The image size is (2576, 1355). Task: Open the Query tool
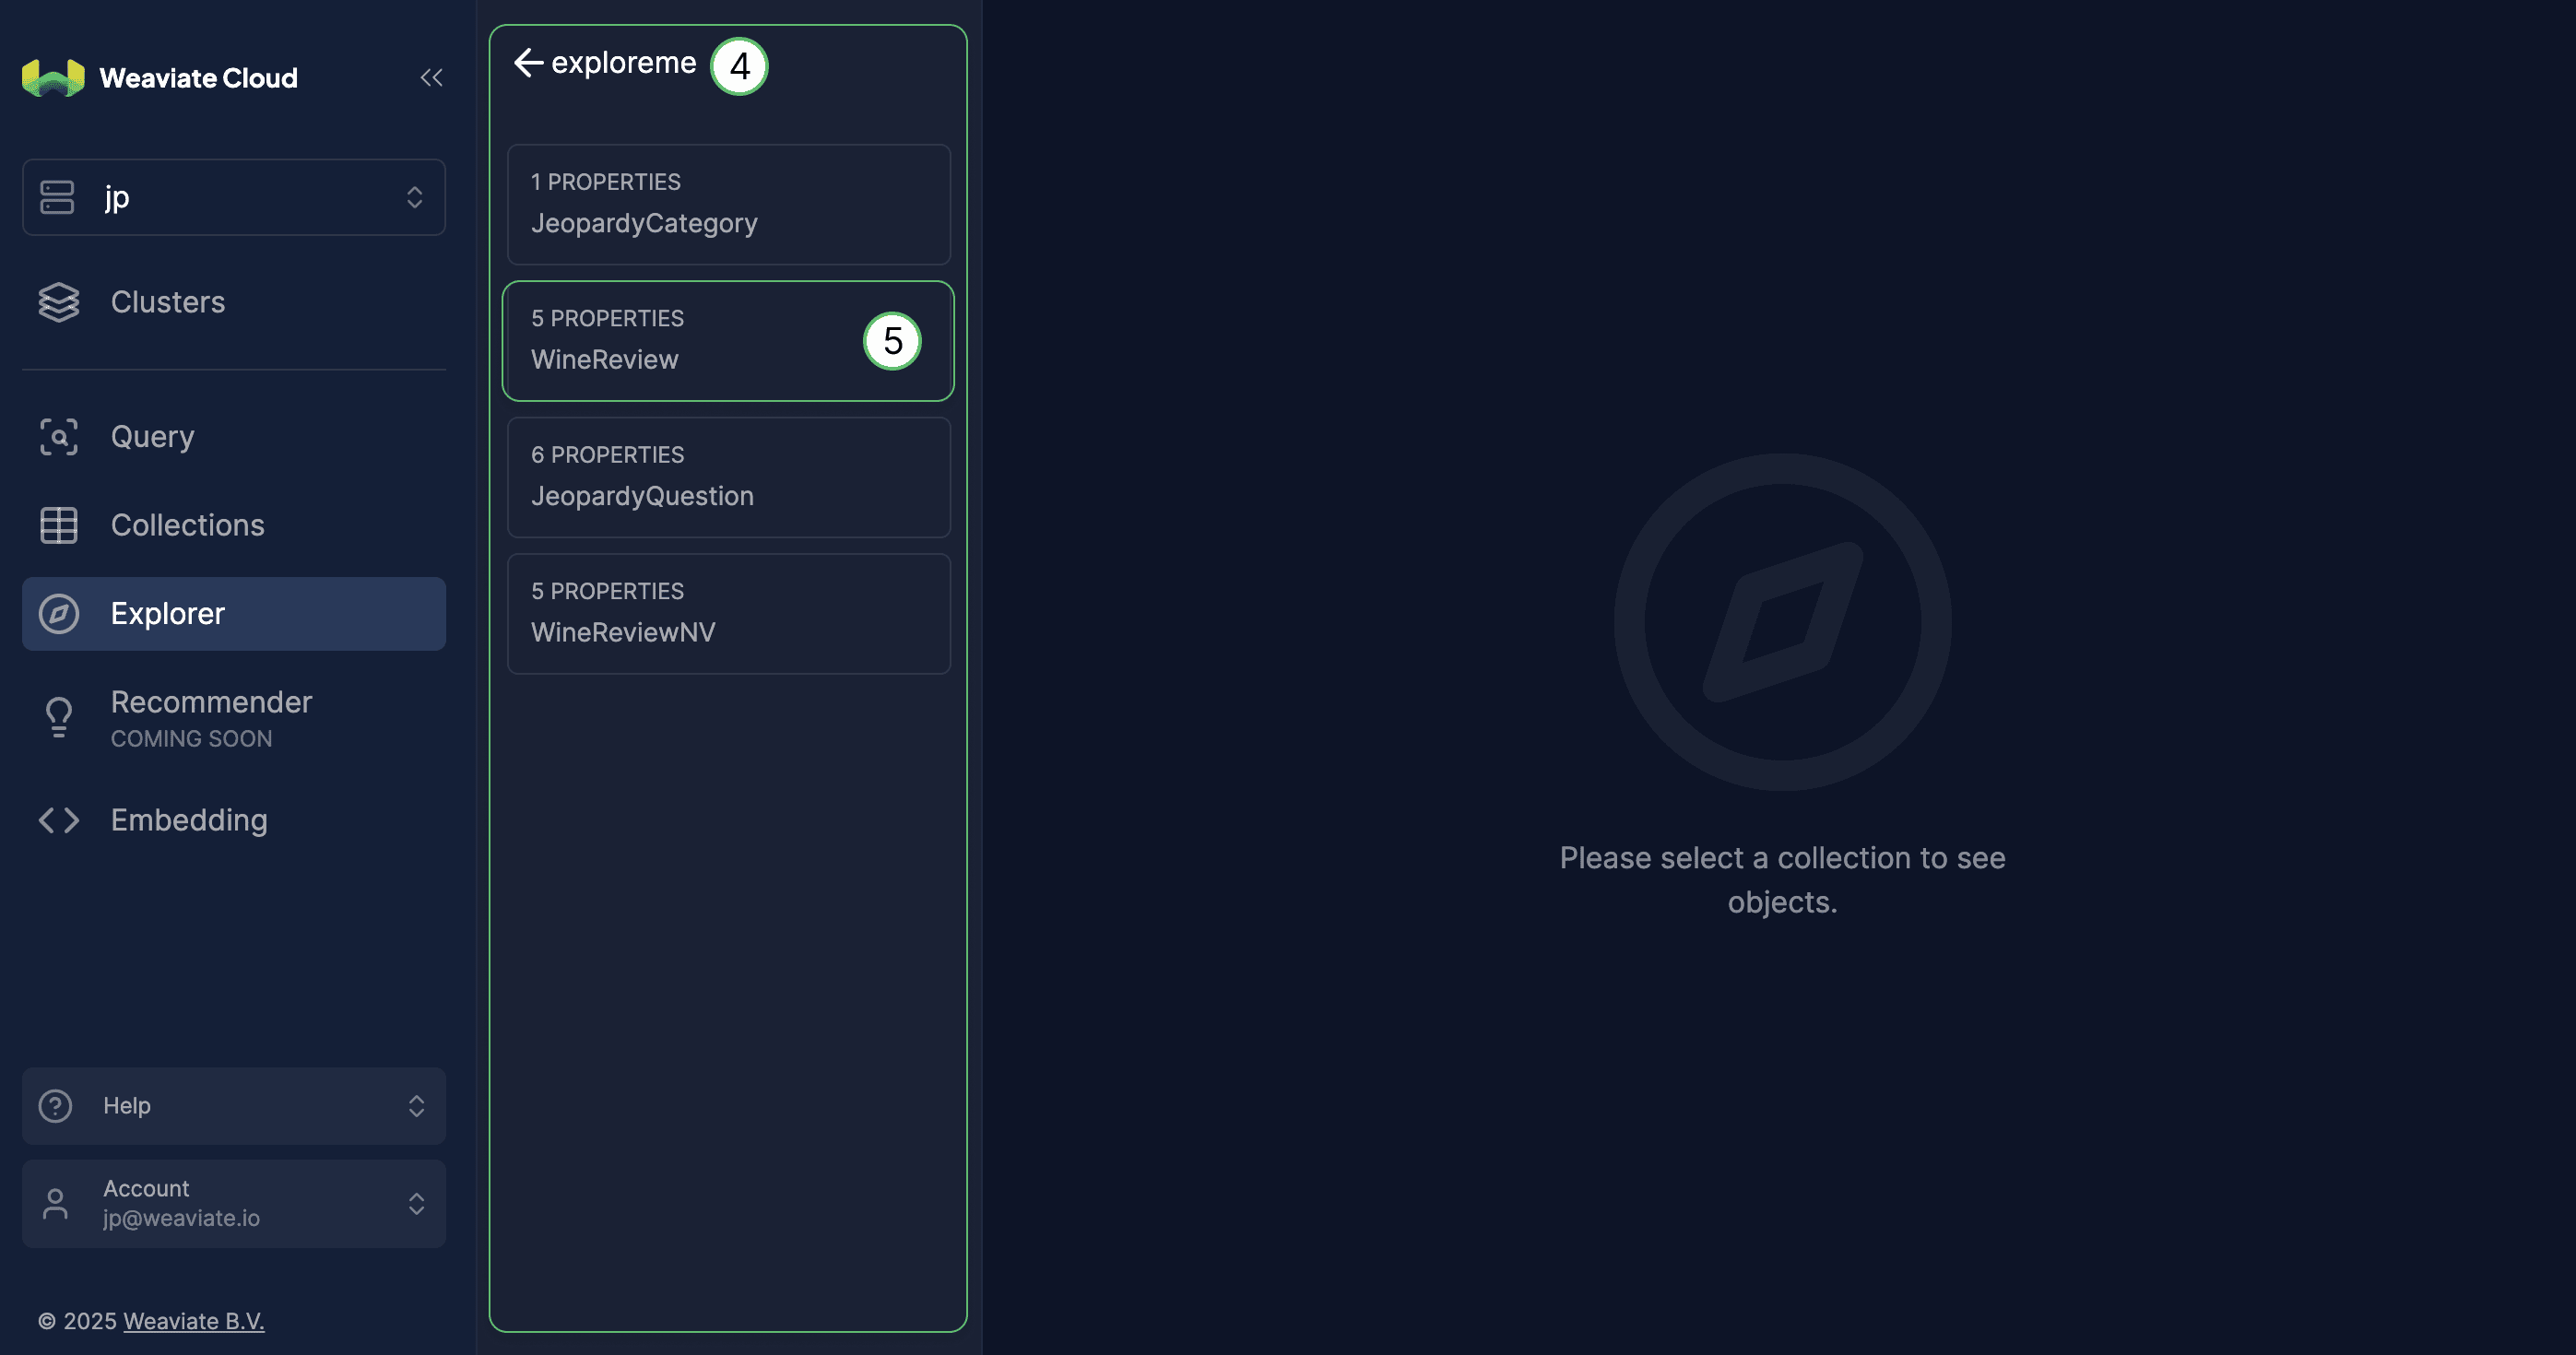(x=234, y=437)
